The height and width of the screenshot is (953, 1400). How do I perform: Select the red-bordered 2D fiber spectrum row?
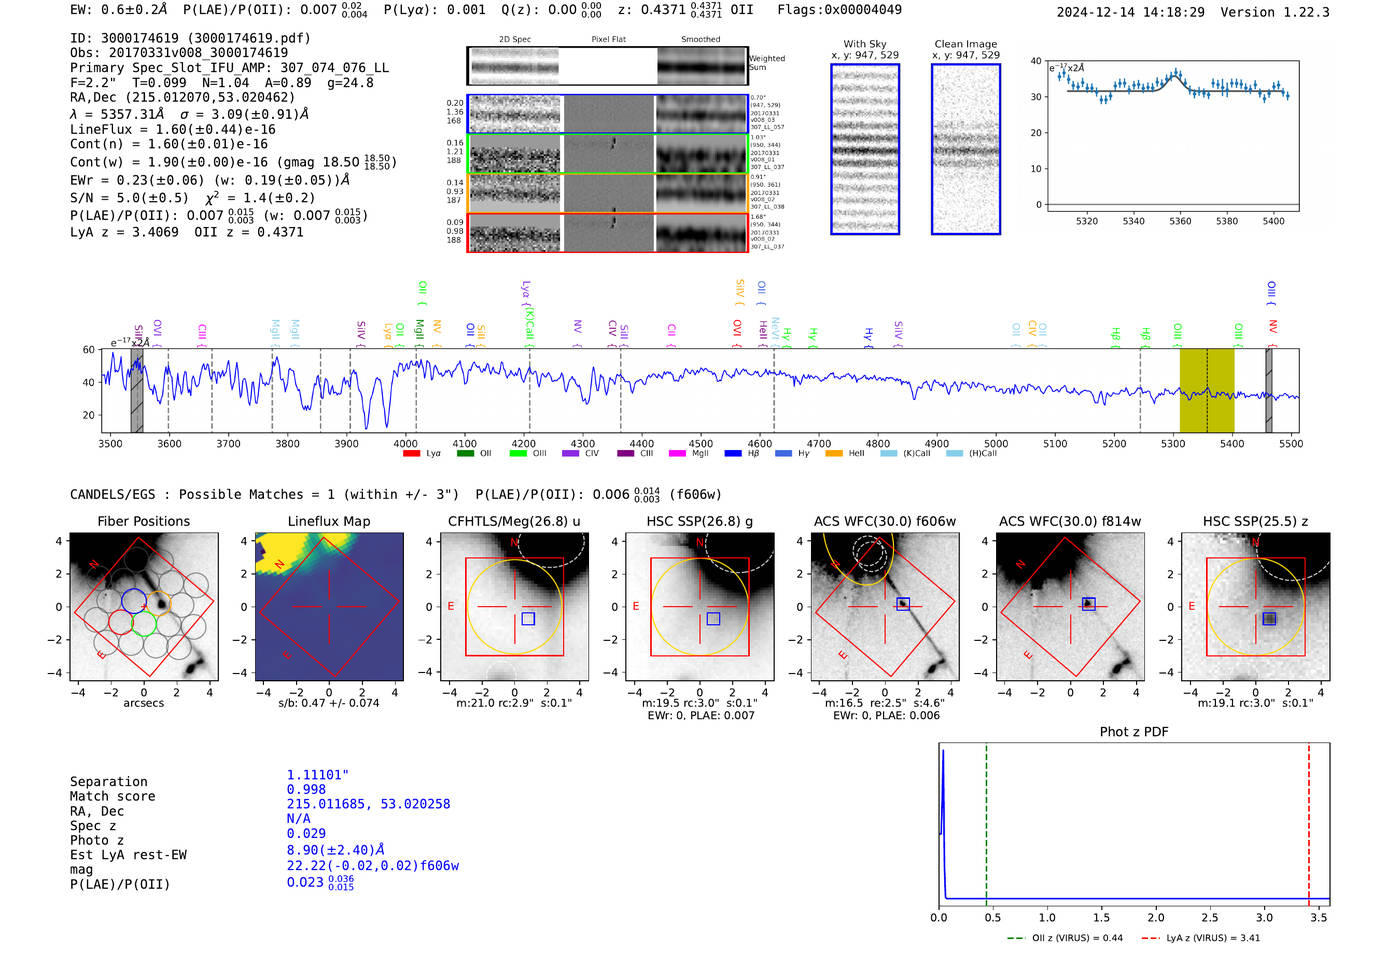[607, 232]
